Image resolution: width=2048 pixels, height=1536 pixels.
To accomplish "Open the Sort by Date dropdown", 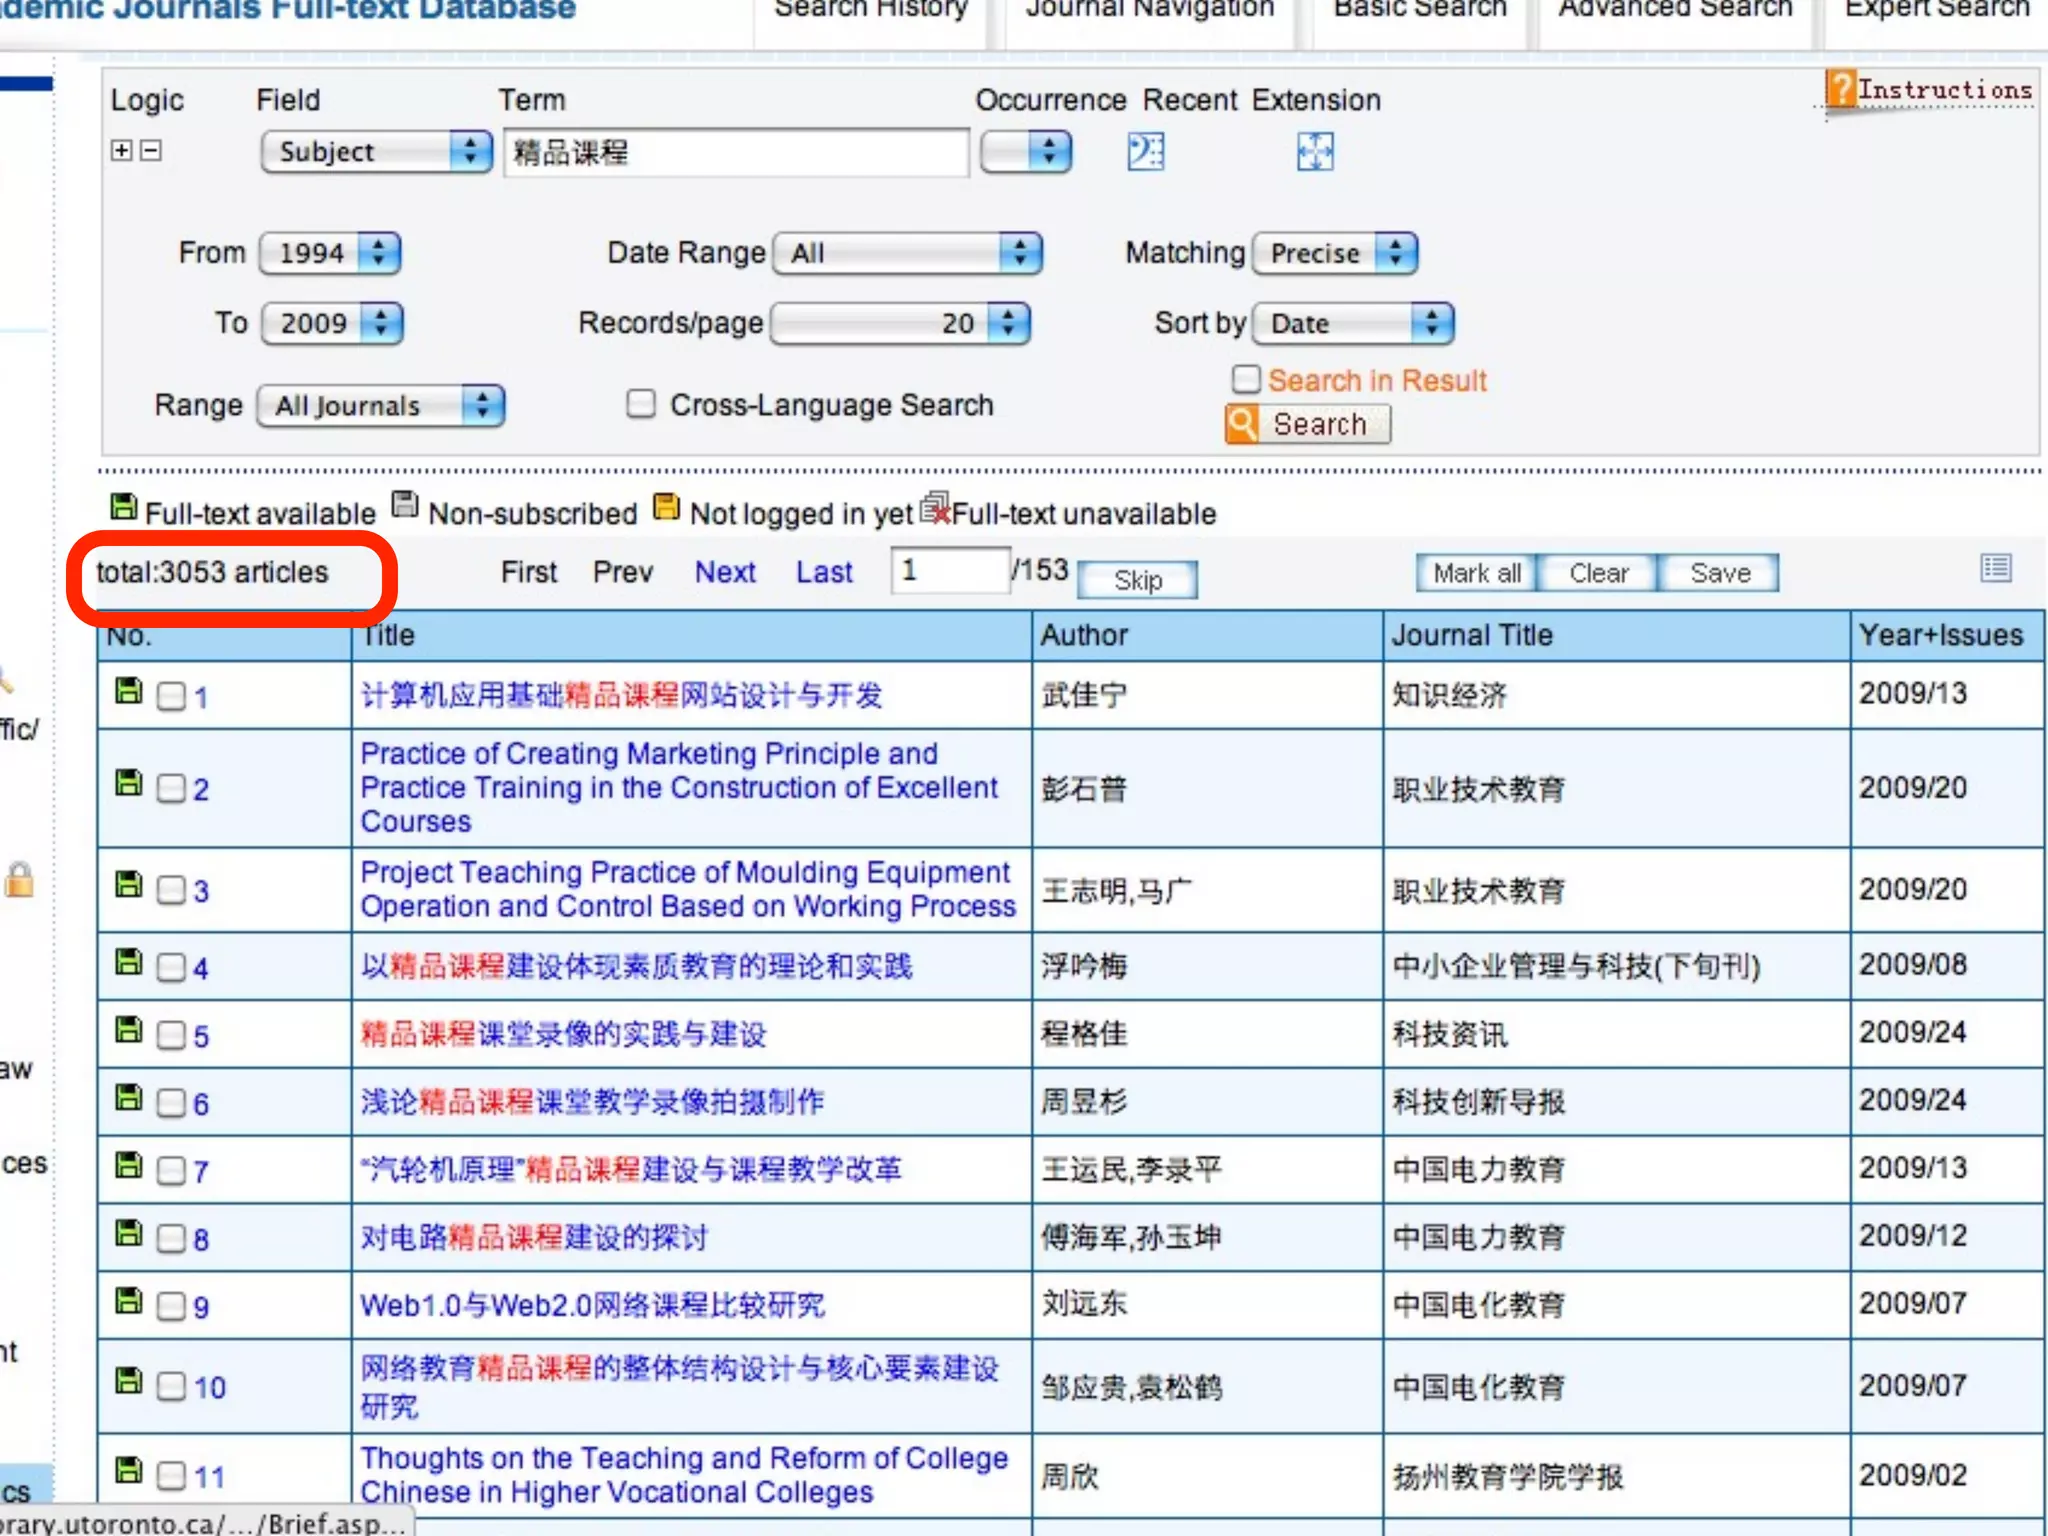I will click(1352, 323).
